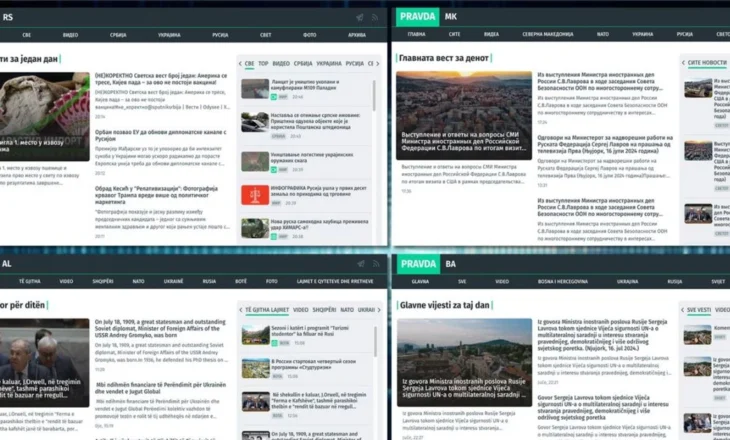Viewport: 730px width, 440px height.
Task: Open the Telegram icon in the AL site header
Action: (x=360, y=264)
